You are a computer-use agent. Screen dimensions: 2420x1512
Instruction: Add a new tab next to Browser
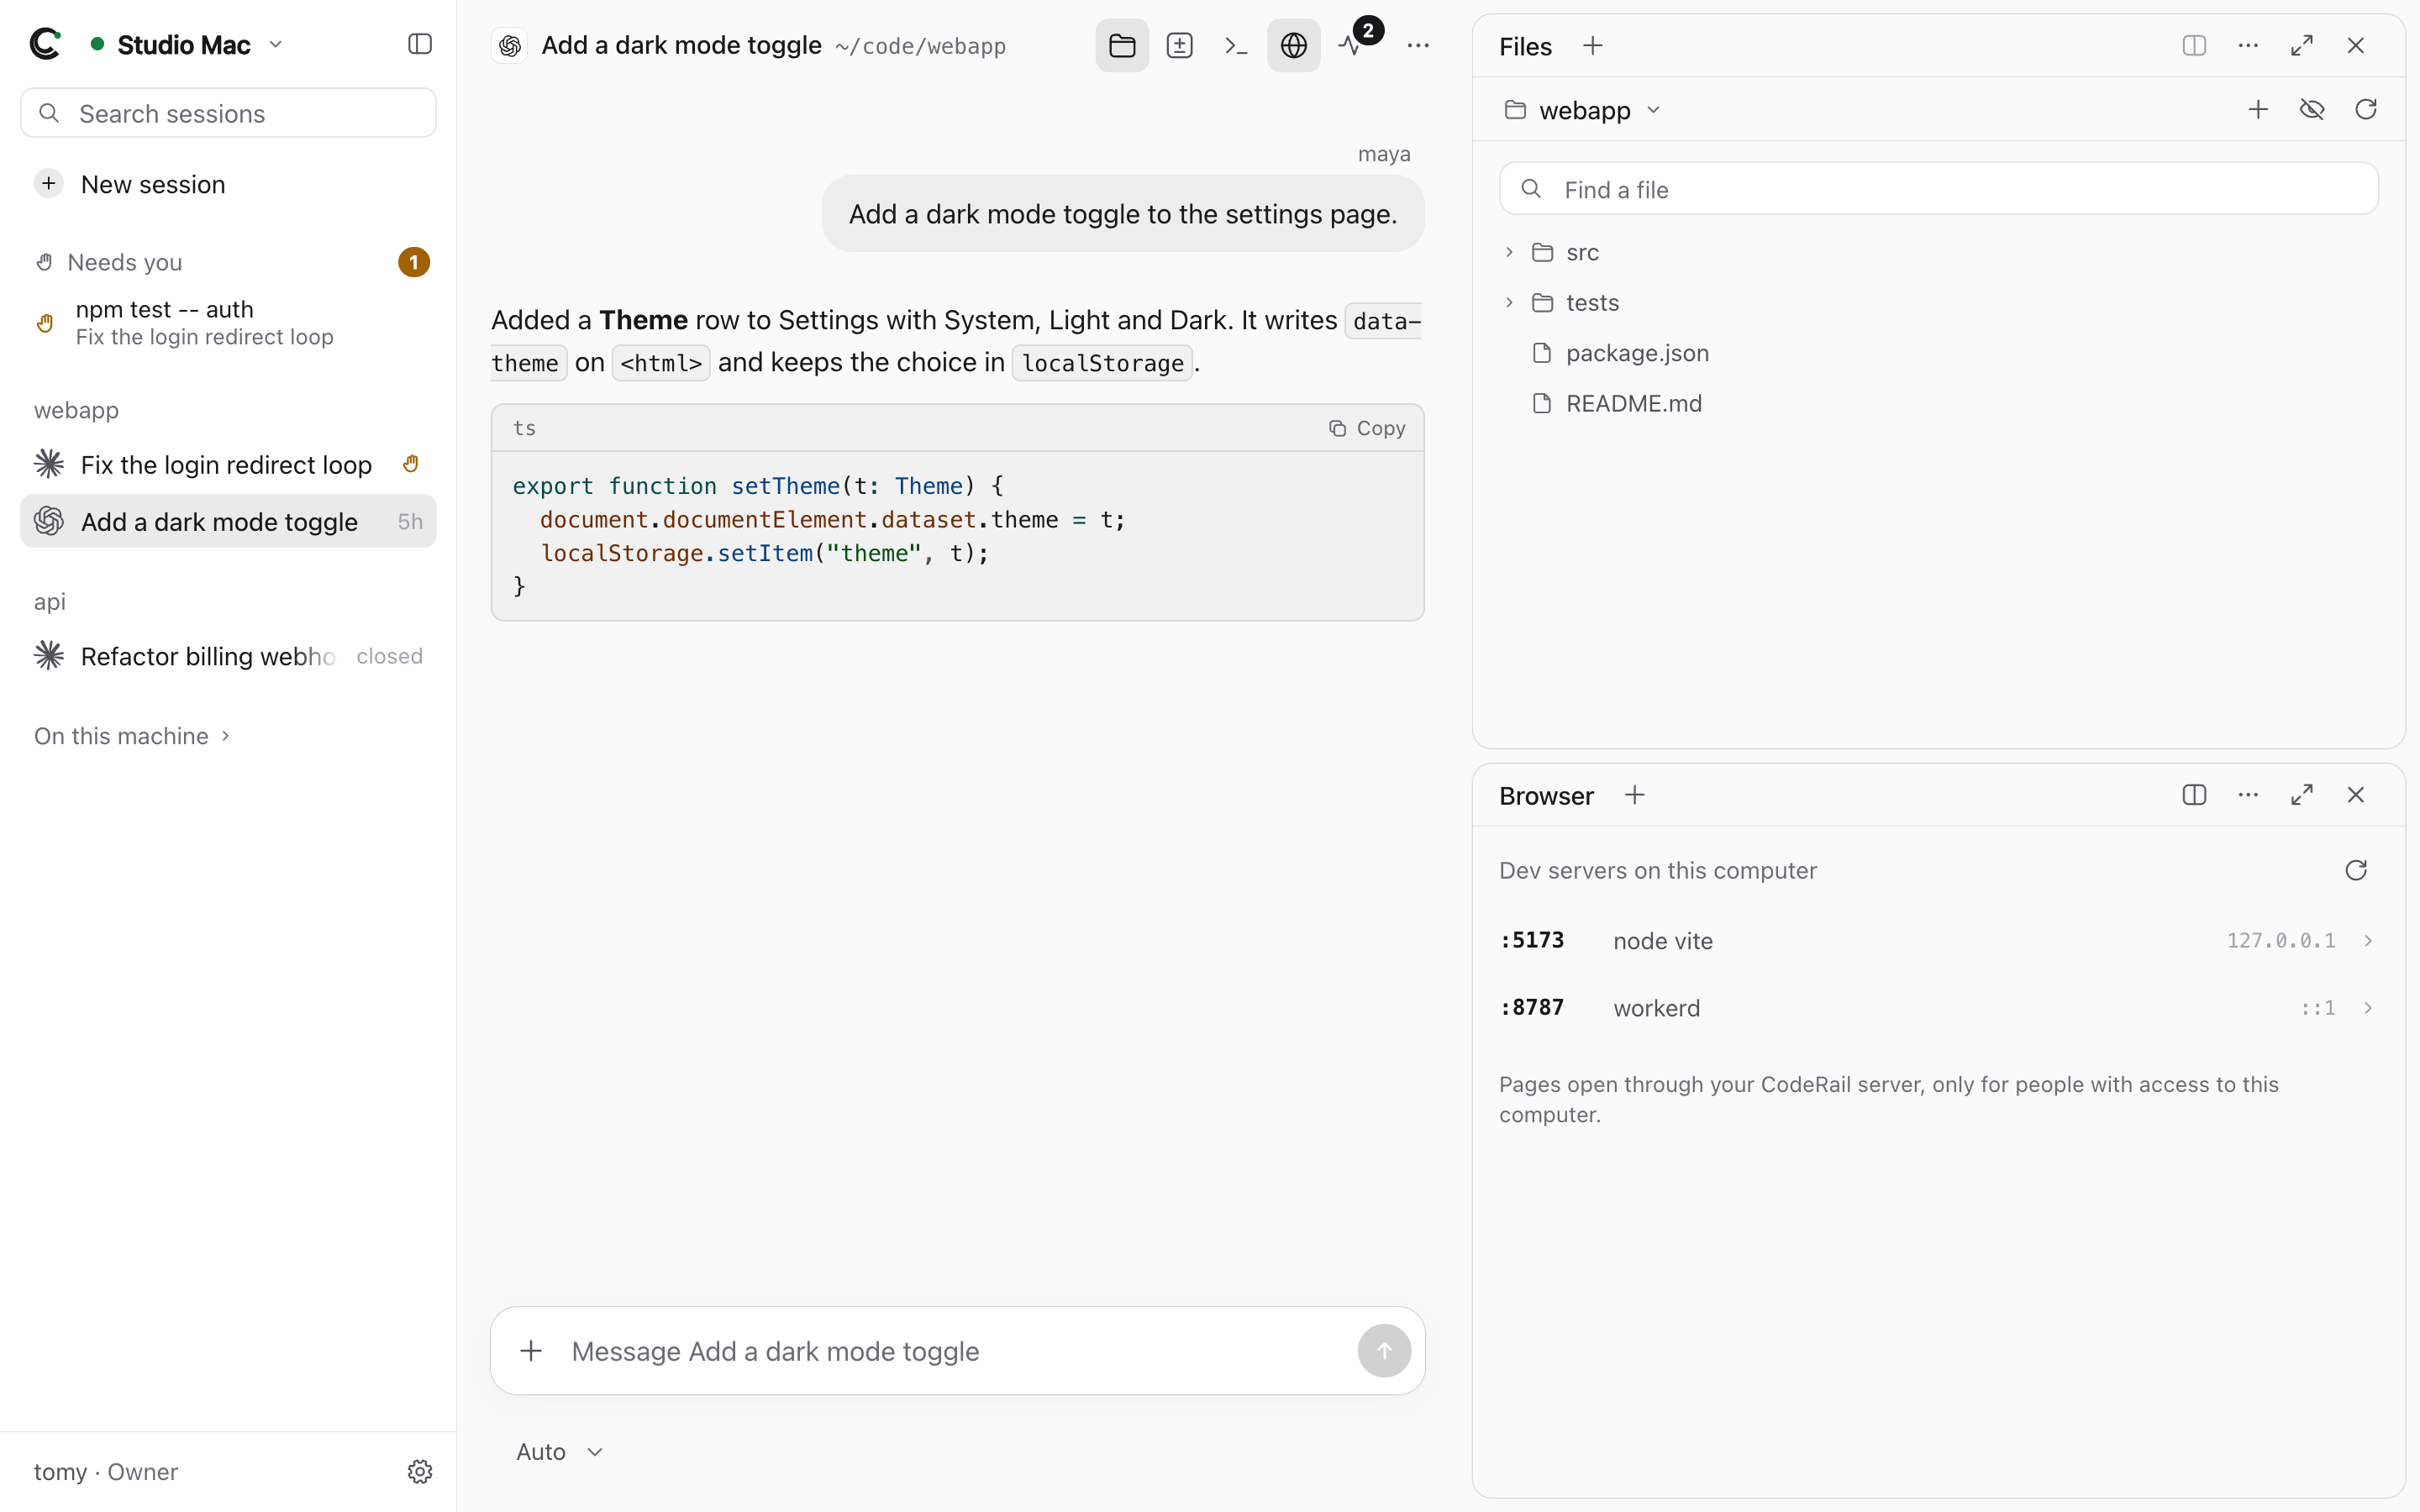click(x=1635, y=795)
